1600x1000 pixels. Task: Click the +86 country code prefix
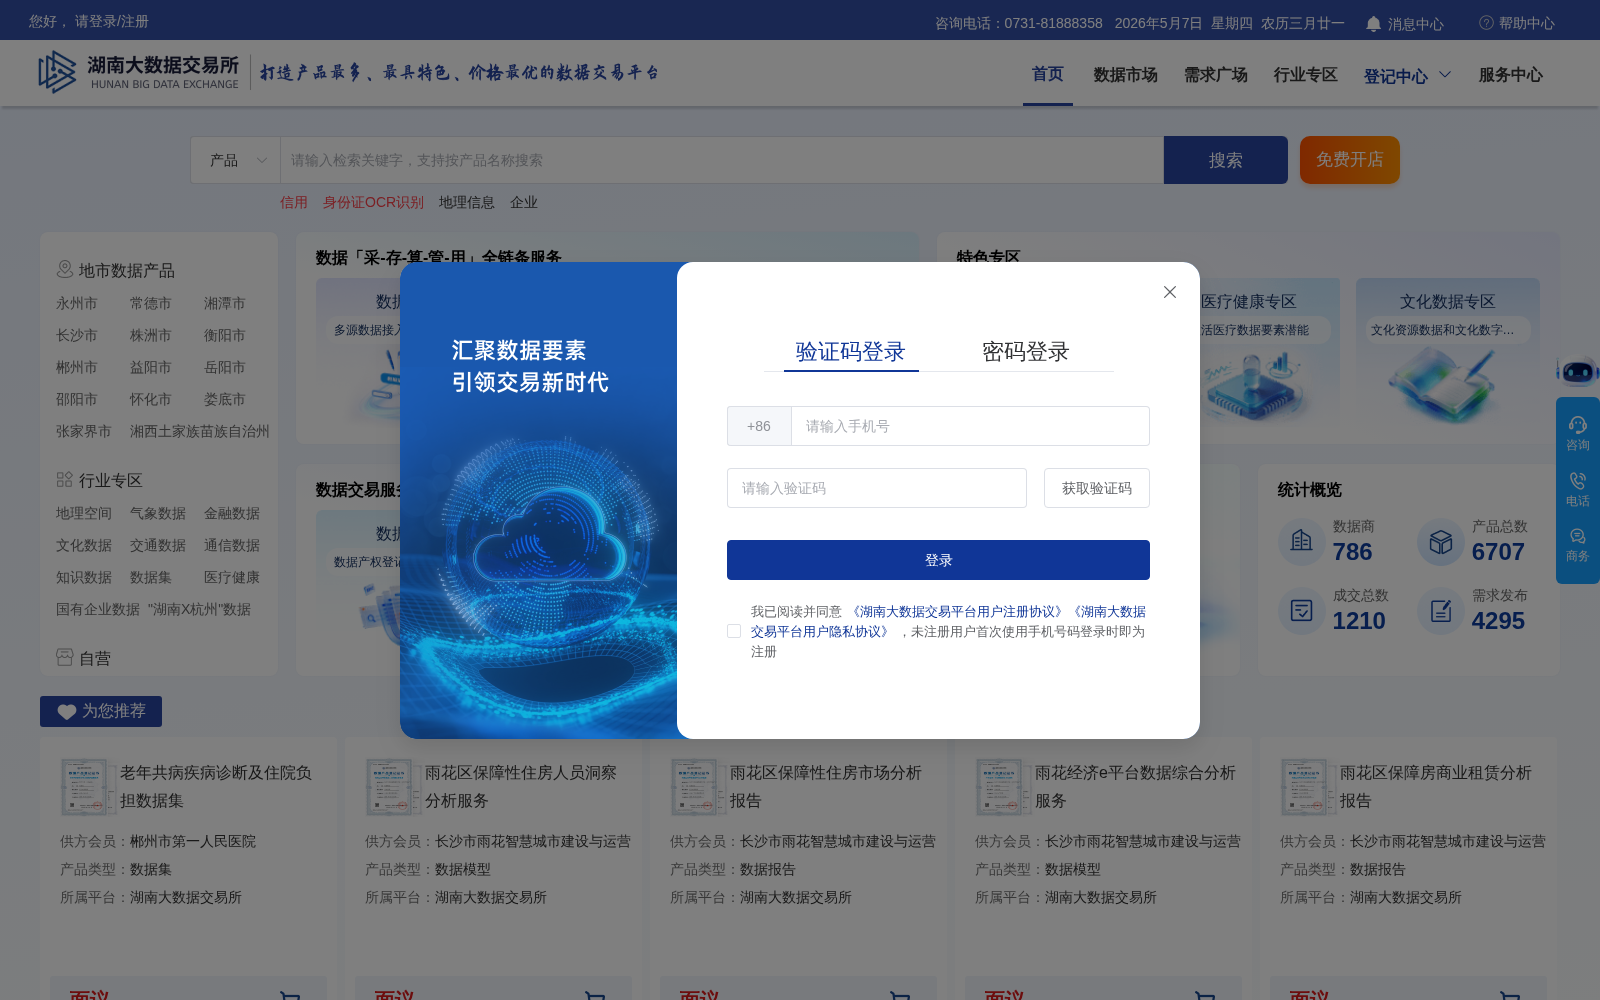759,426
